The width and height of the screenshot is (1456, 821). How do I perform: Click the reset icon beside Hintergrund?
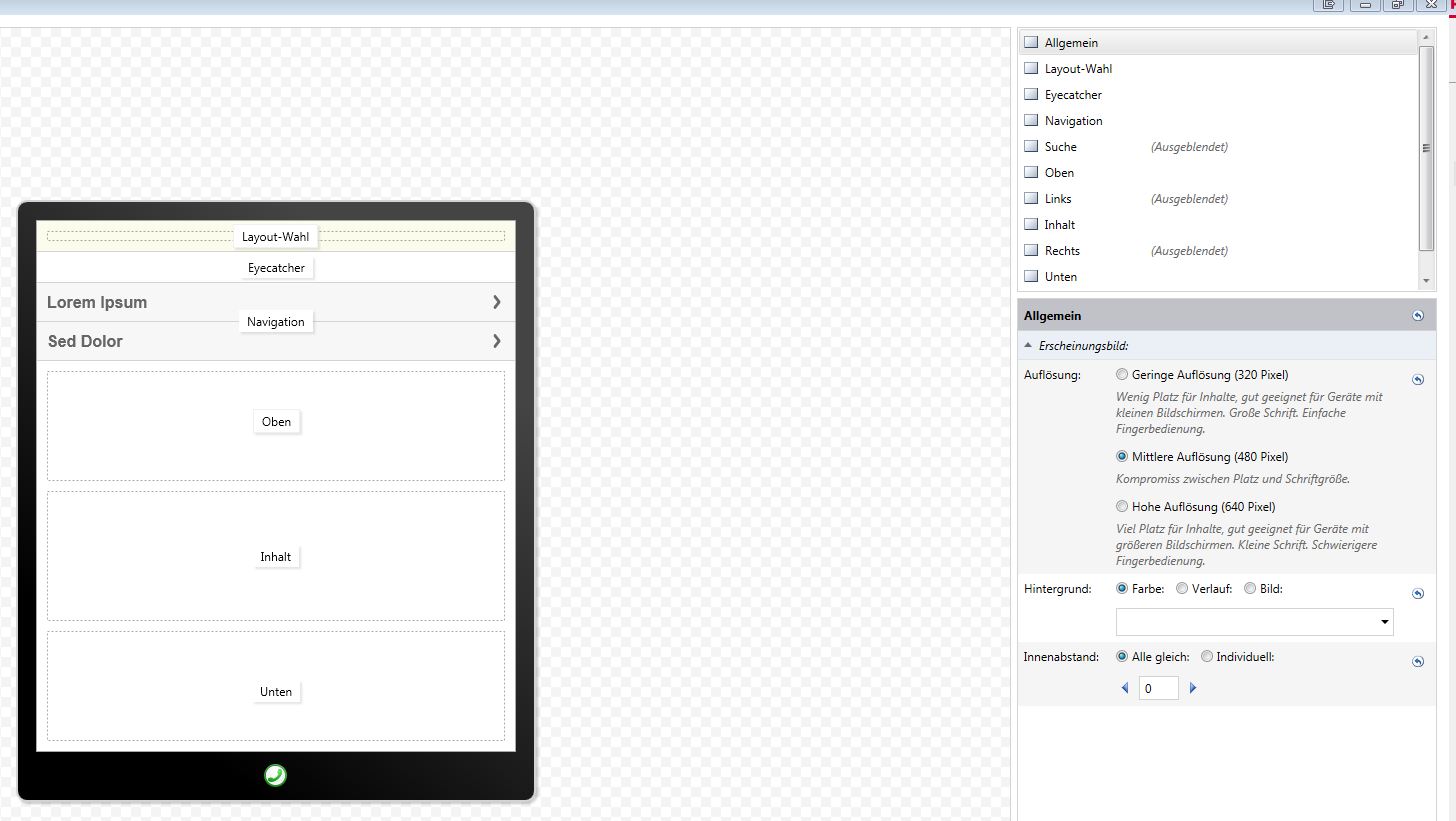tap(1417, 594)
